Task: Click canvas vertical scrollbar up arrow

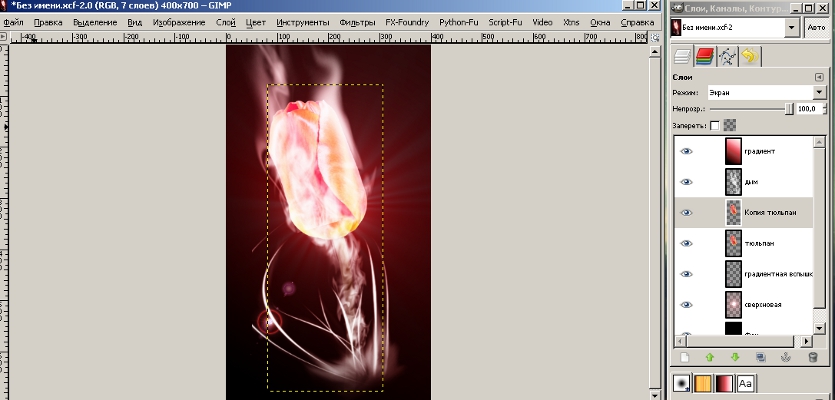Action: tap(656, 51)
